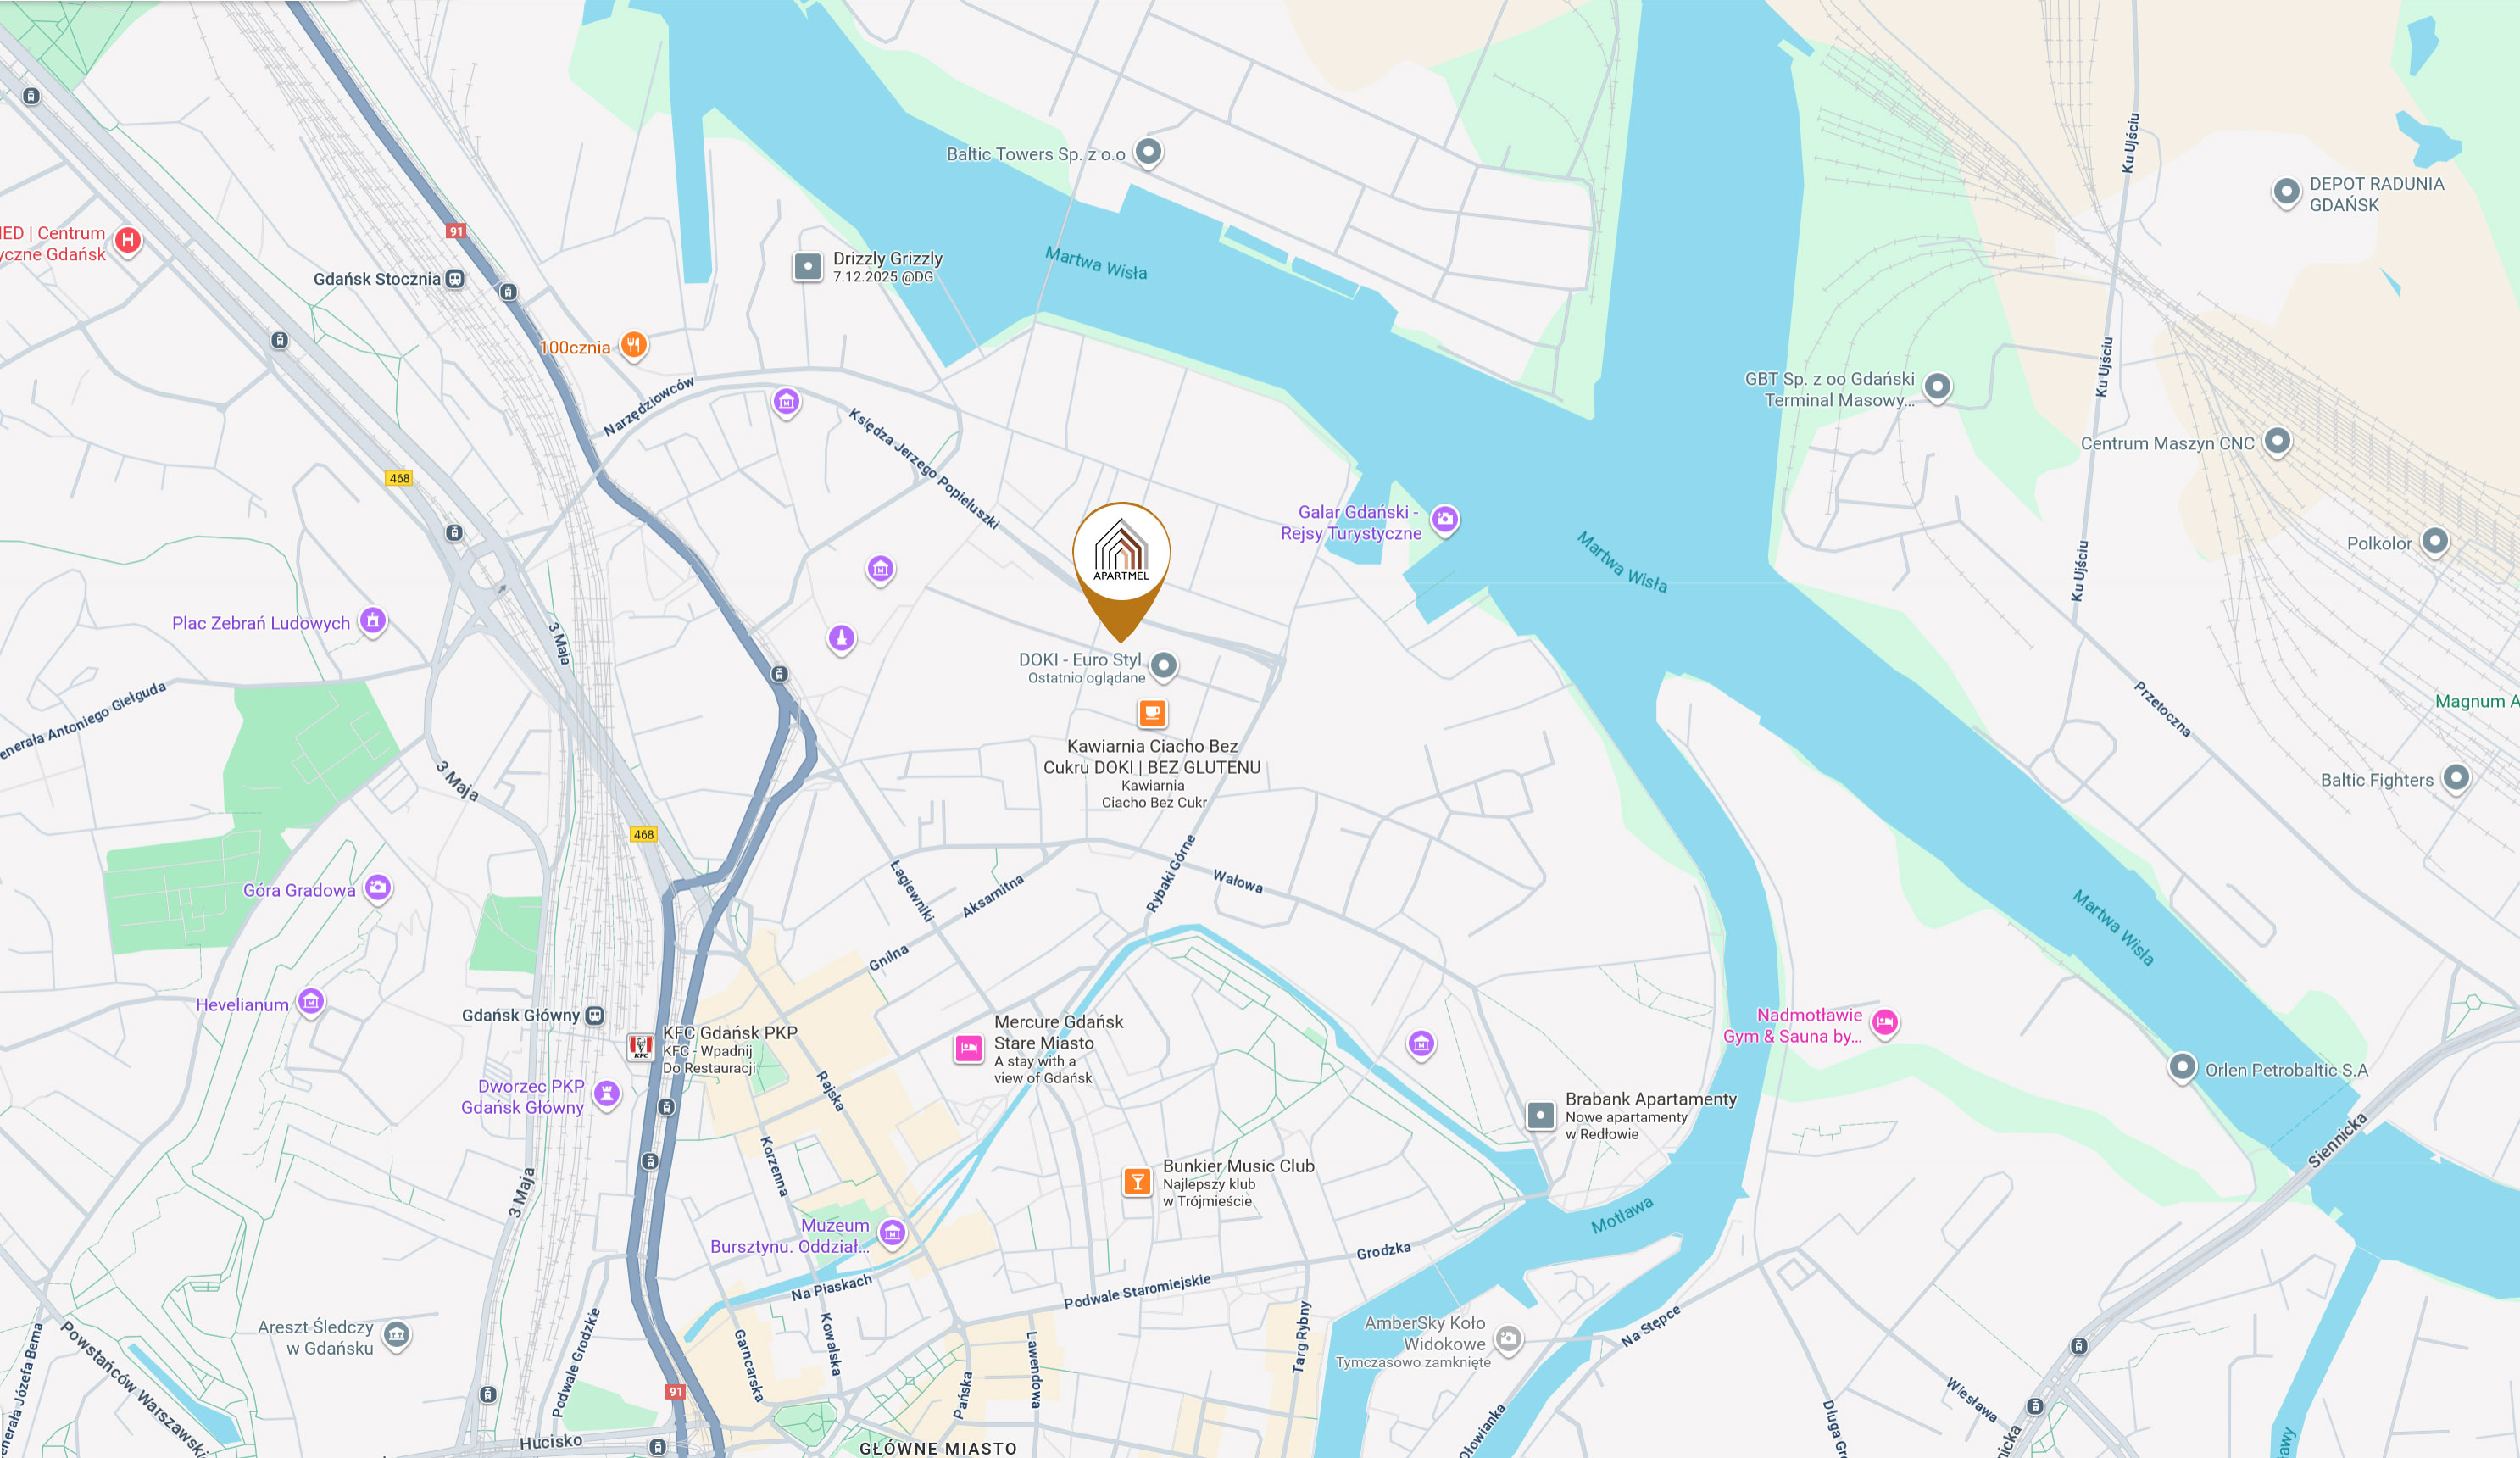The height and width of the screenshot is (1458, 2520).
Task: Open the Gdańsk Główny station icon
Action: click(595, 1015)
